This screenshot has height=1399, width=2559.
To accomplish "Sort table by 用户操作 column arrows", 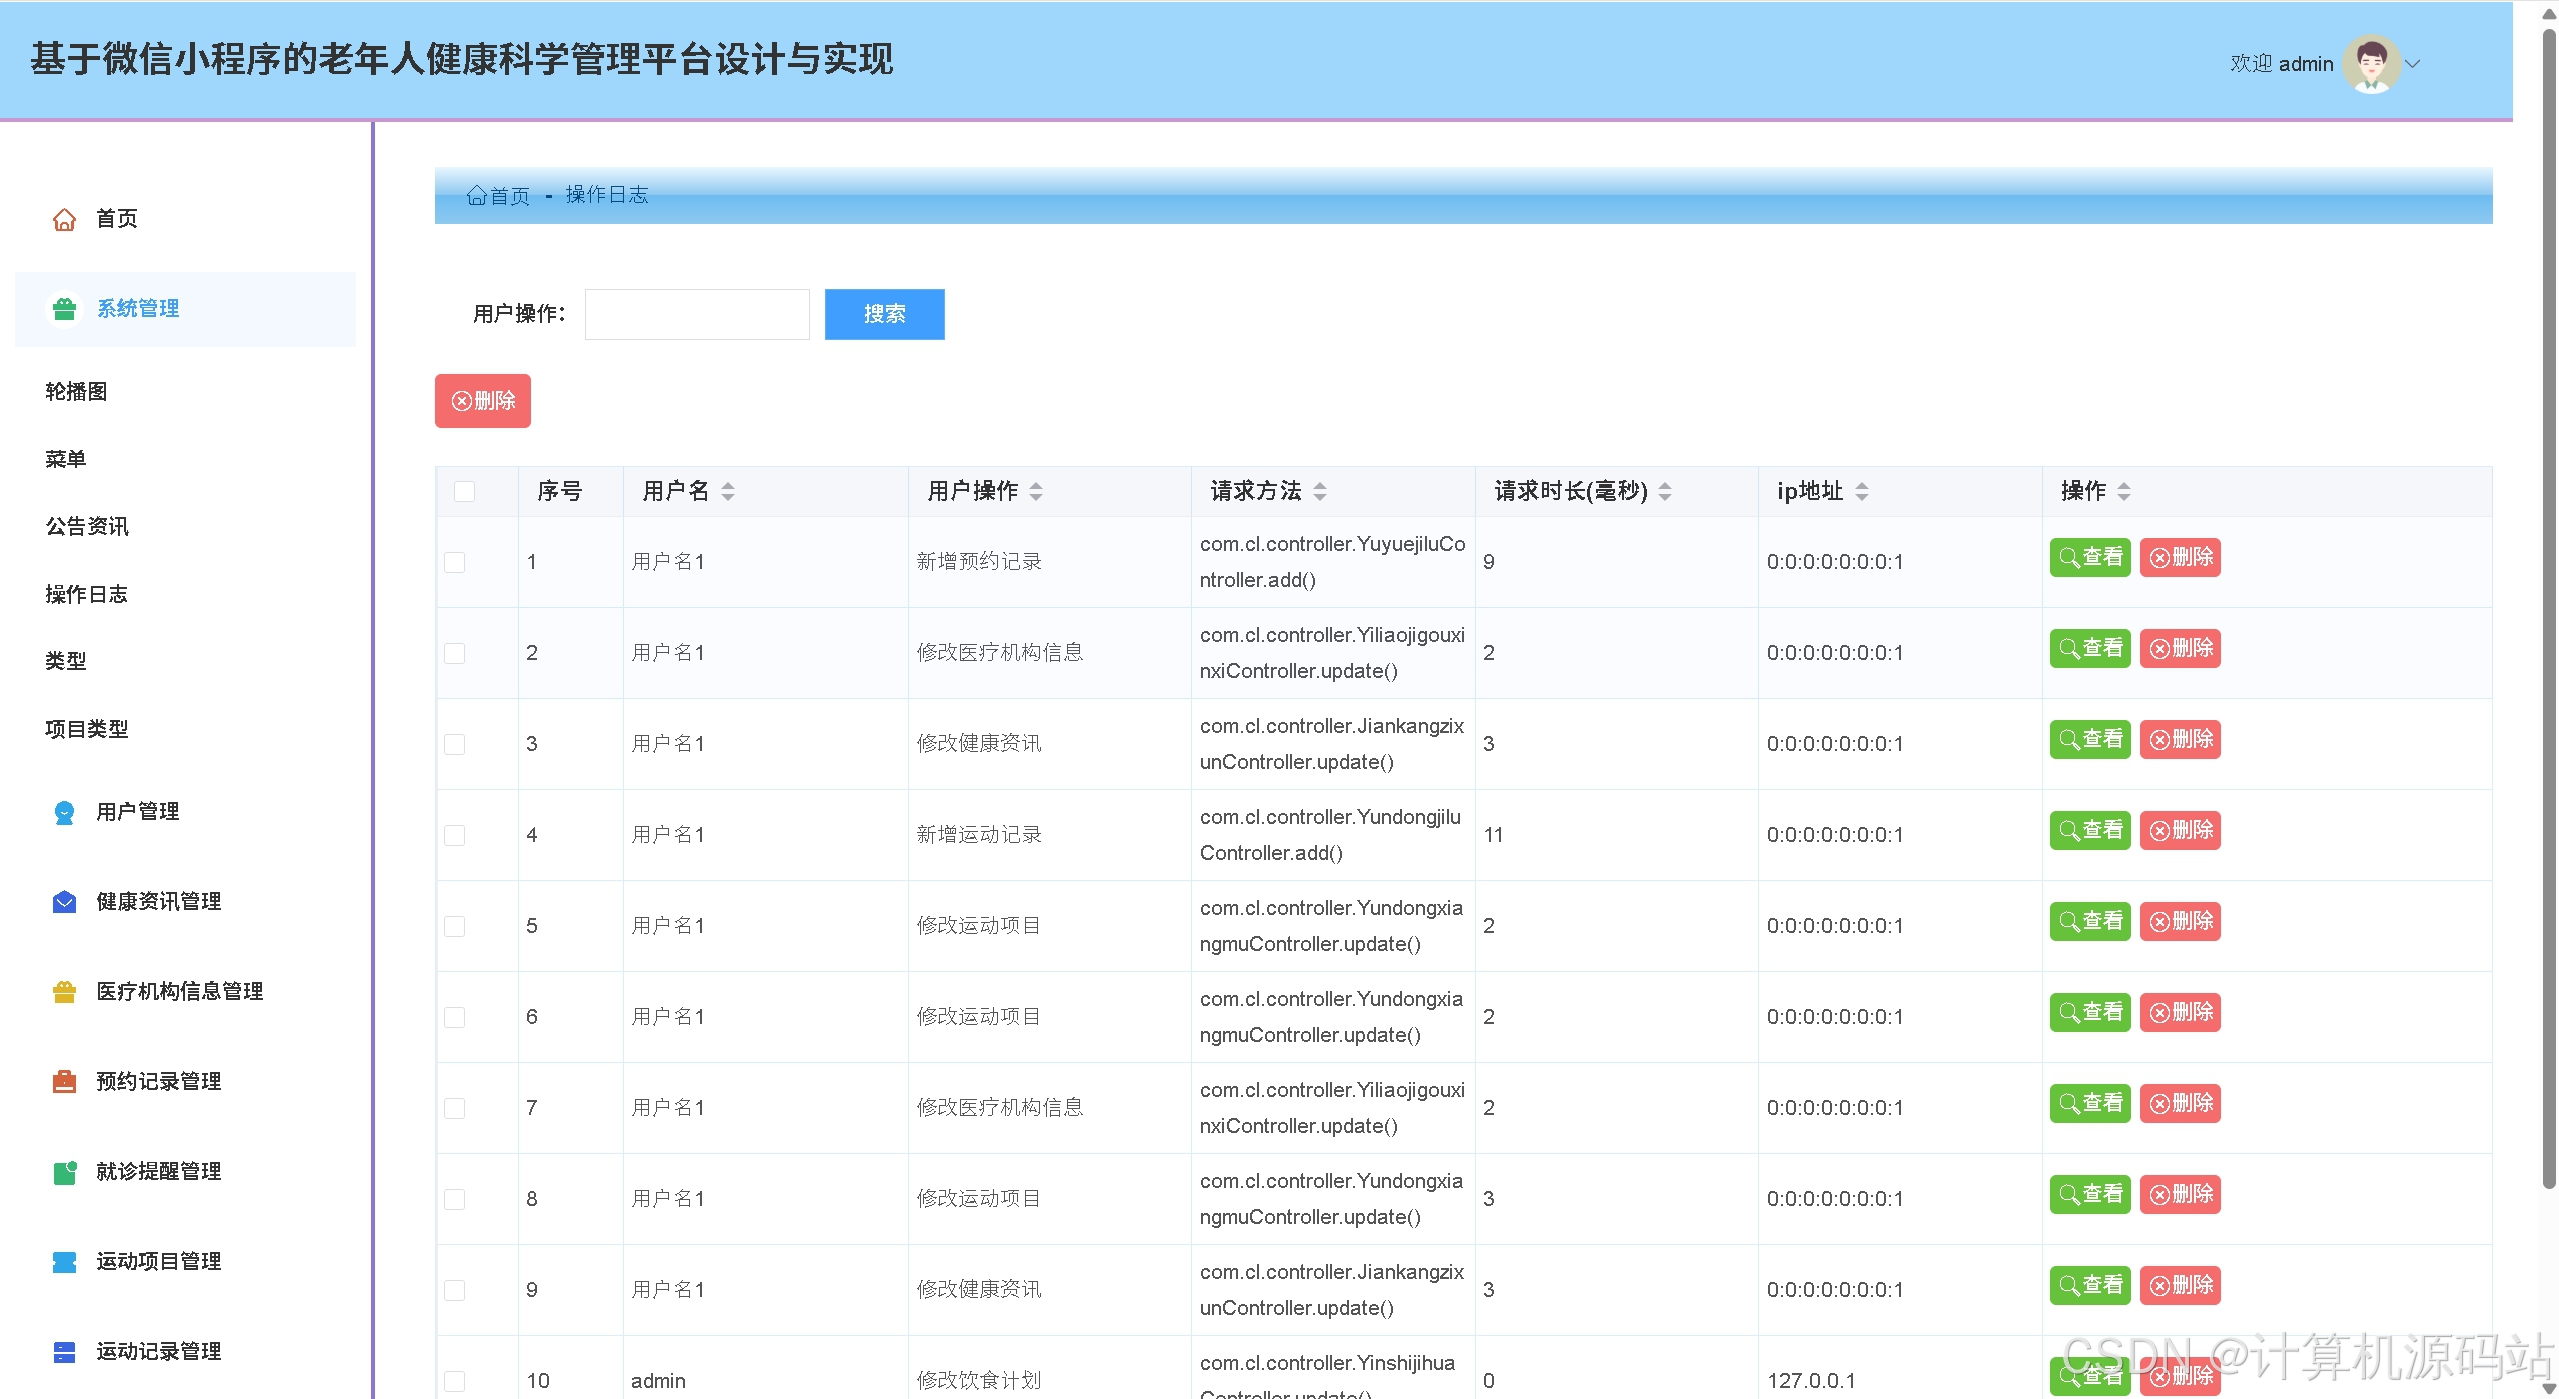I will (x=1036, y=491).
